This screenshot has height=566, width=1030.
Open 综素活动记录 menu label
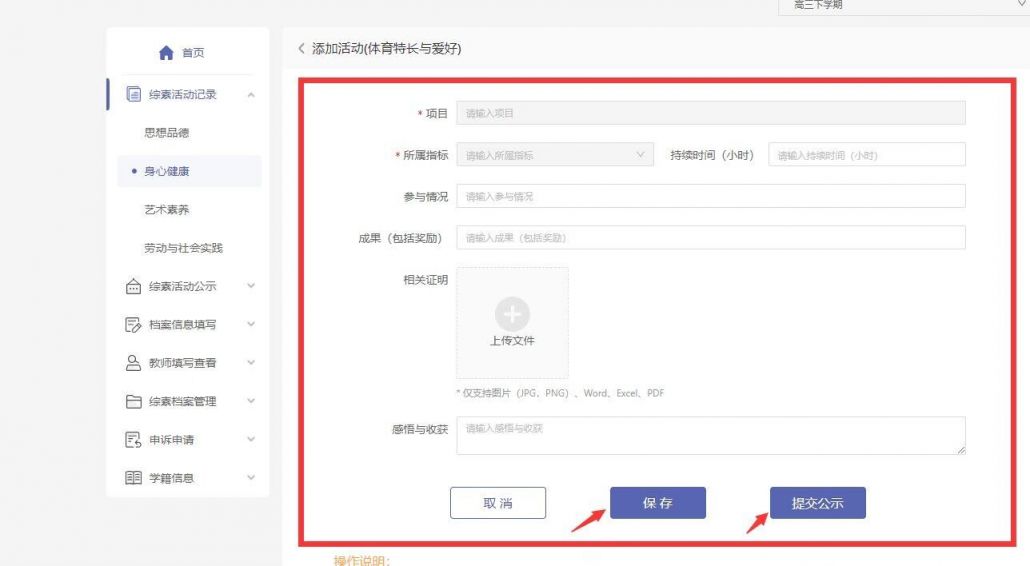[183, 95]
